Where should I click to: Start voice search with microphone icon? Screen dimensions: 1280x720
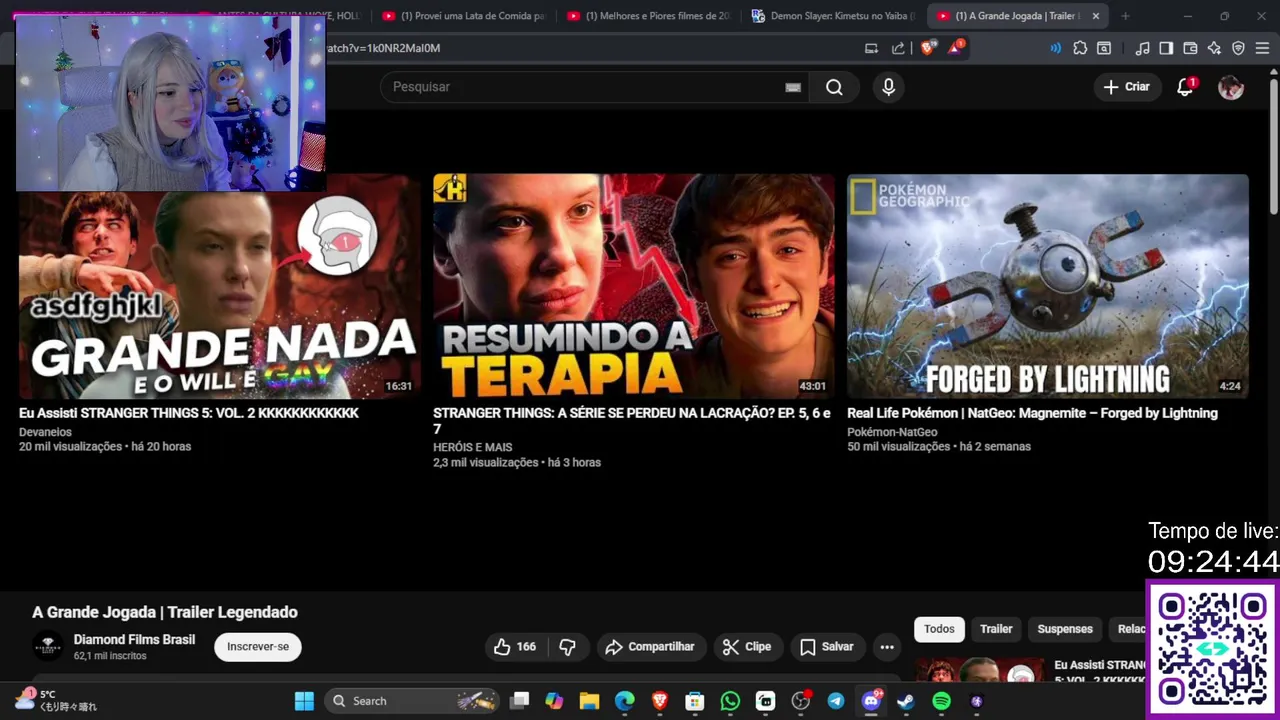(888, 87)
